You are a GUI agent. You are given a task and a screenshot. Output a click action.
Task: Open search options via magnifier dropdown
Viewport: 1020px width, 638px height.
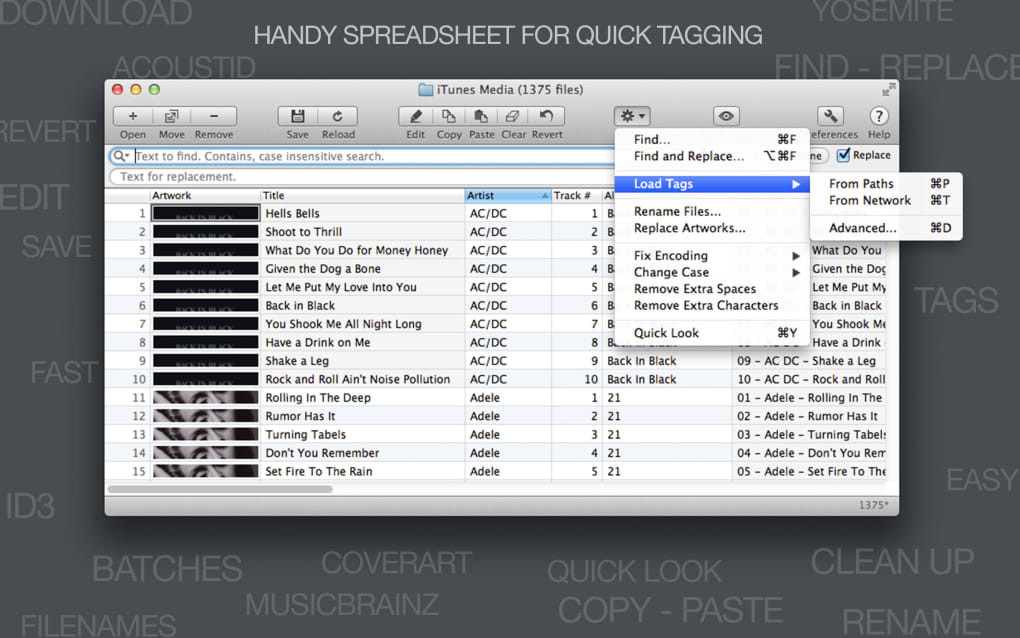point(121,156)
